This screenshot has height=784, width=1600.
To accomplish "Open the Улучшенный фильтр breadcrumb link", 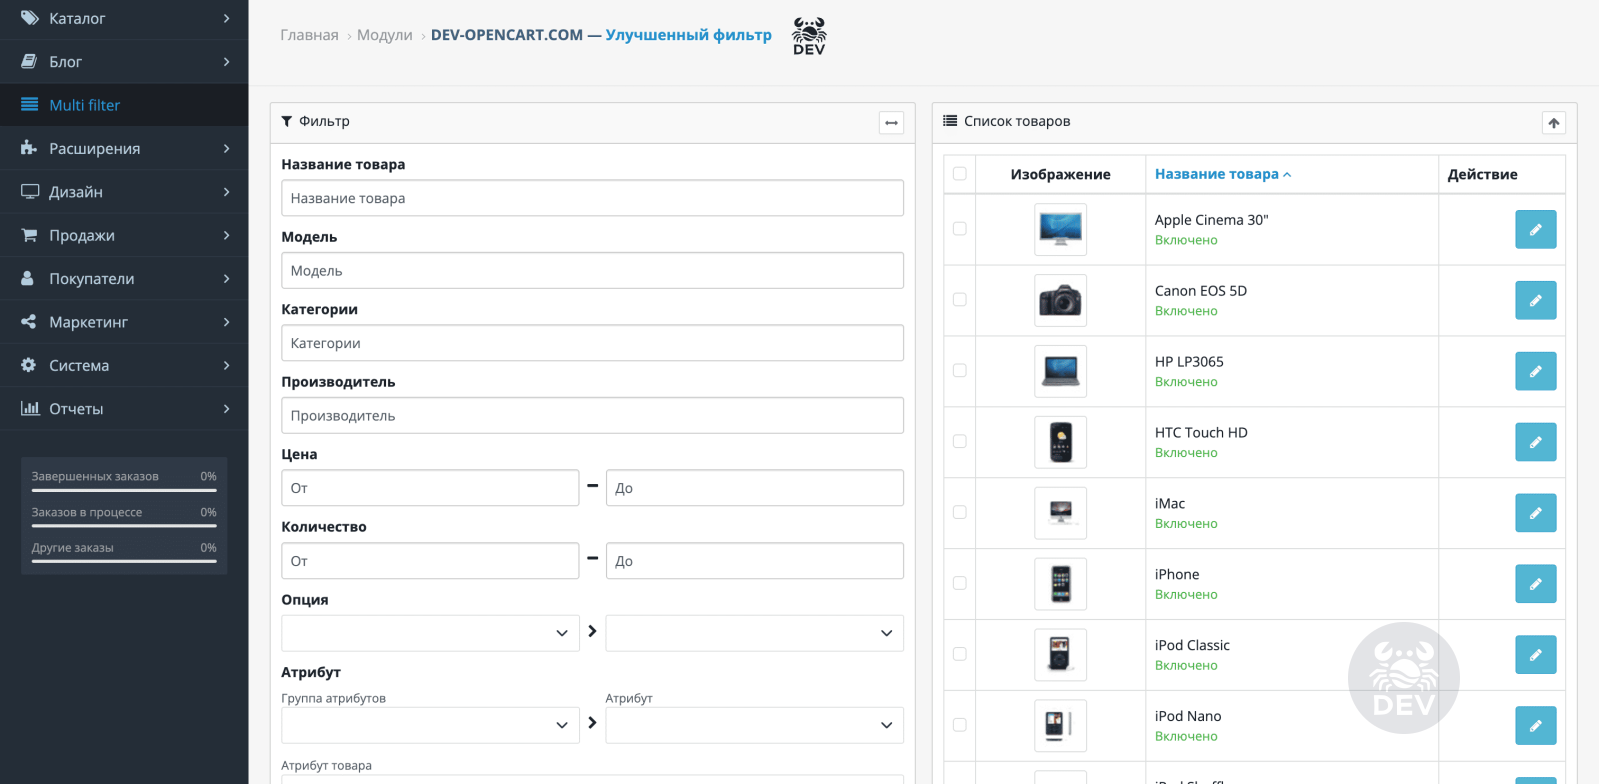I will tap(689, 35).
